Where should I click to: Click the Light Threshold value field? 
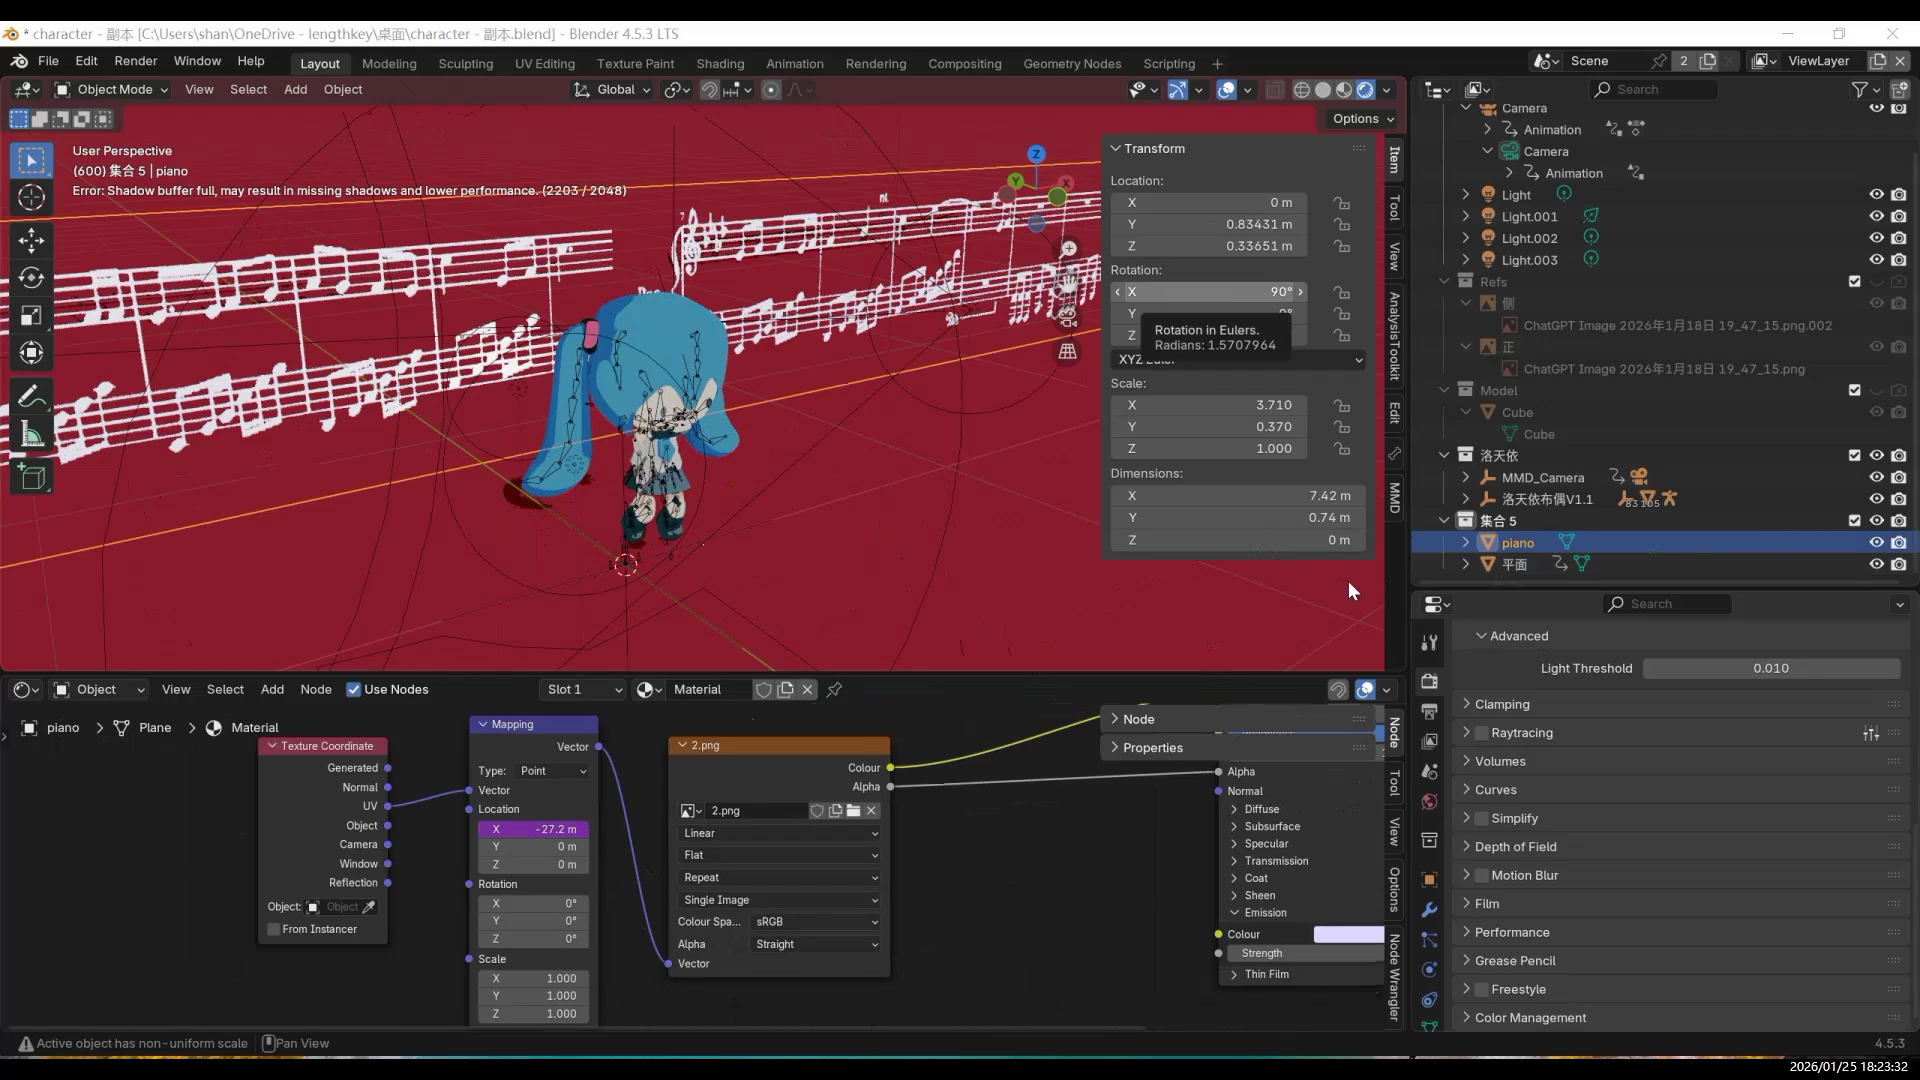pyautogui.click(x=1770, y=668)
